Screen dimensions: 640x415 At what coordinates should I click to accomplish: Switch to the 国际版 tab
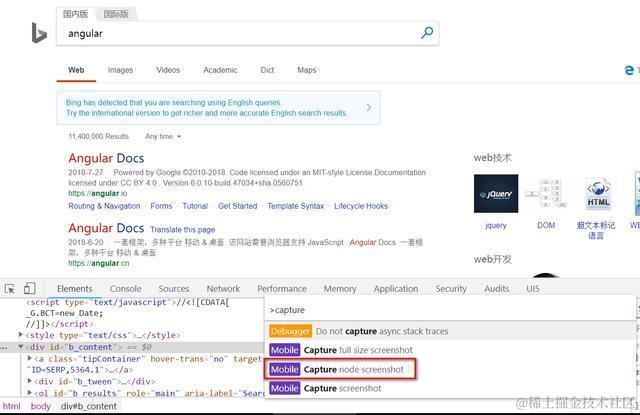pyautogui.click(x=116, y=14)
